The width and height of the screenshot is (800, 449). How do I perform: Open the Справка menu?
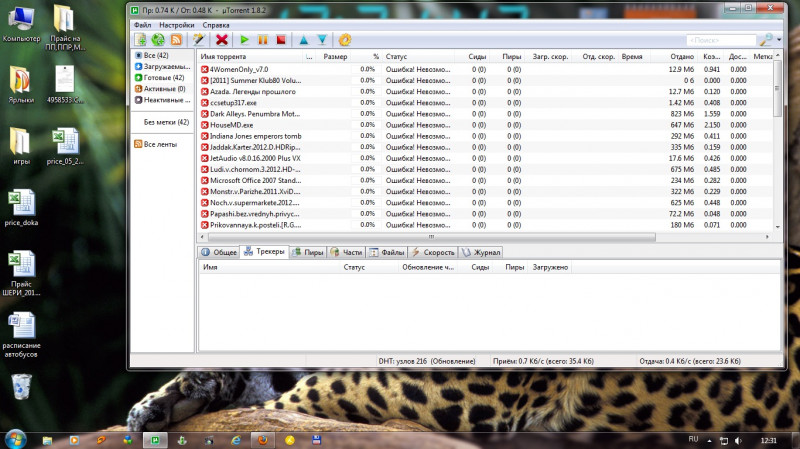click(x=216, y=25)
